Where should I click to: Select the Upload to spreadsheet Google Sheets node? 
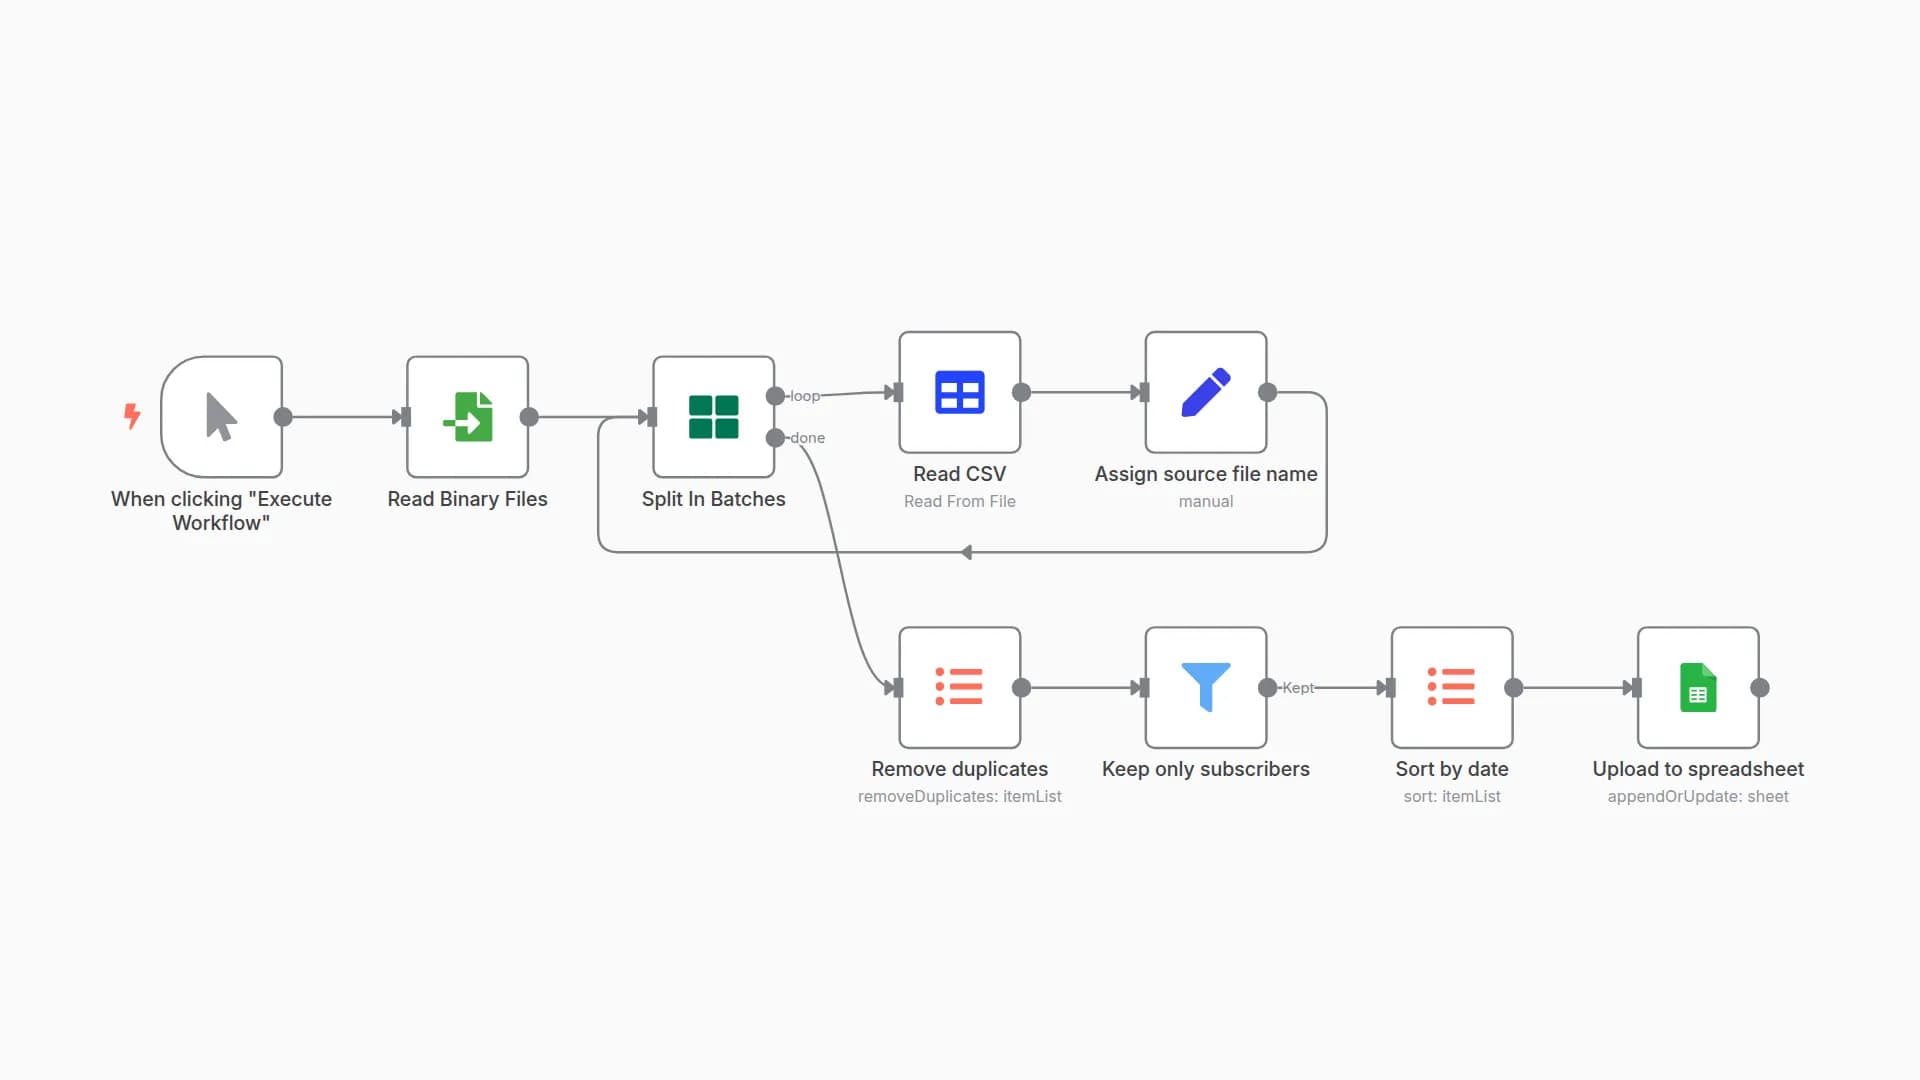pyautogui.click(x=1697, y=687)
